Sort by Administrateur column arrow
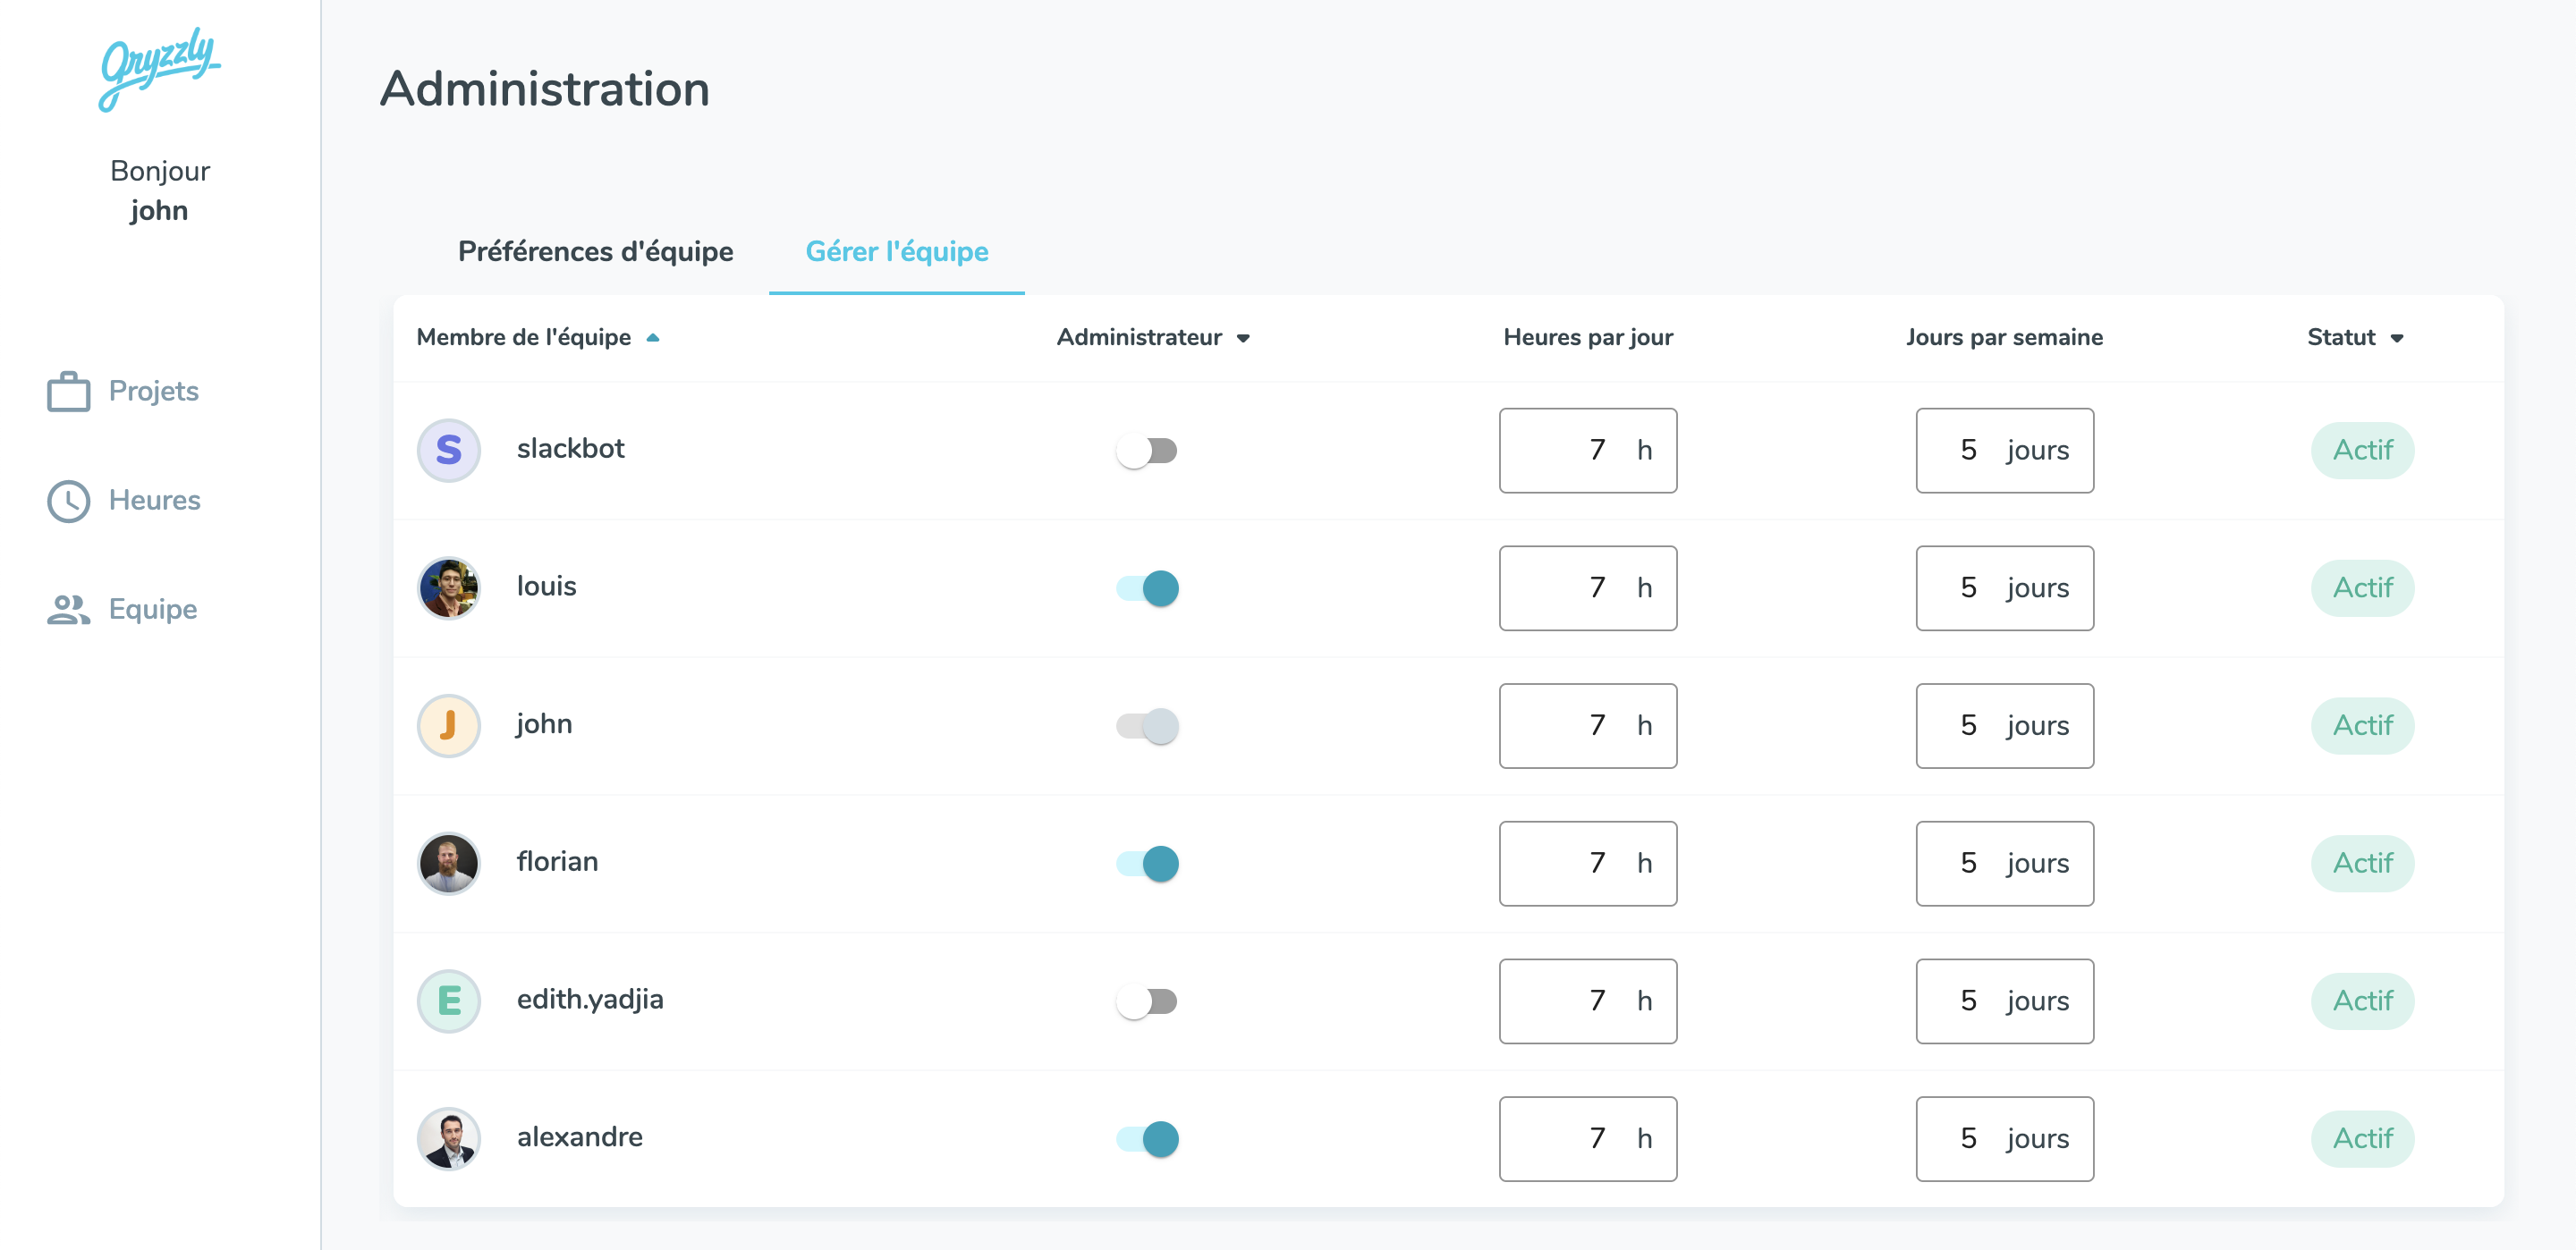The height and width of the screenshot is (1250, 2576). [x=1243, y=338]
